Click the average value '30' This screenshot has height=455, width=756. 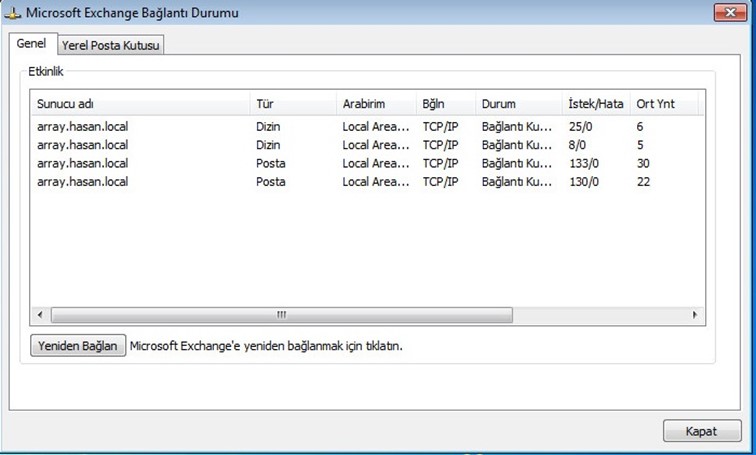coord(643,163)
